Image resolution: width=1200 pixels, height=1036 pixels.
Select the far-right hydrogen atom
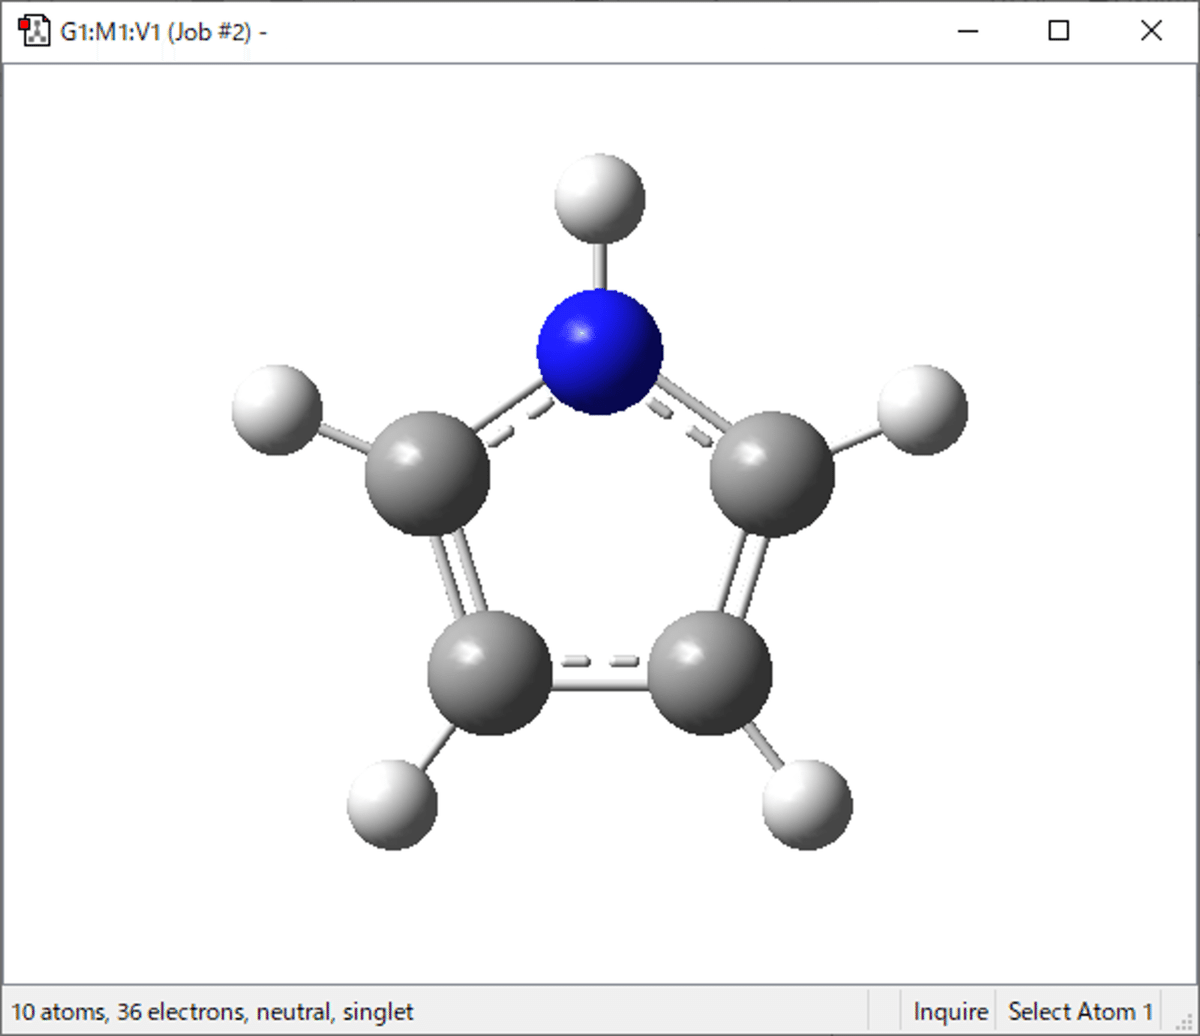tap(922, 409)
